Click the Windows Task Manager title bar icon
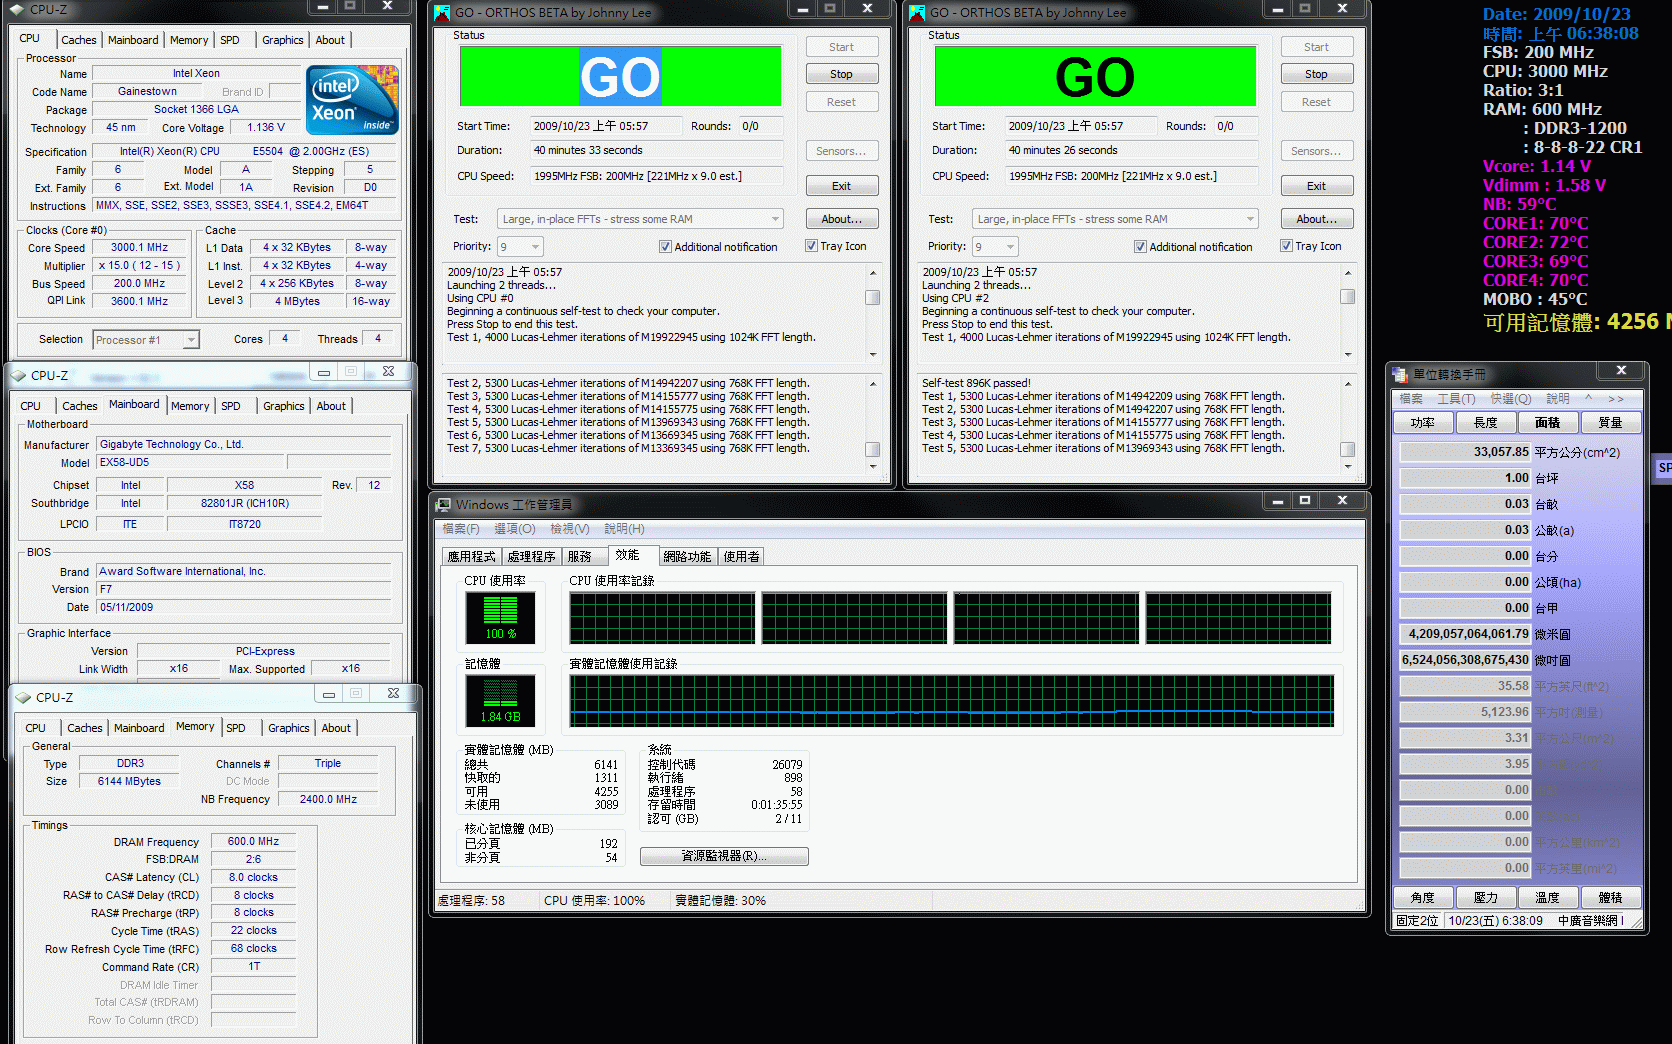This screenshot has height=1044, width=1672. [x=443, y=504]
